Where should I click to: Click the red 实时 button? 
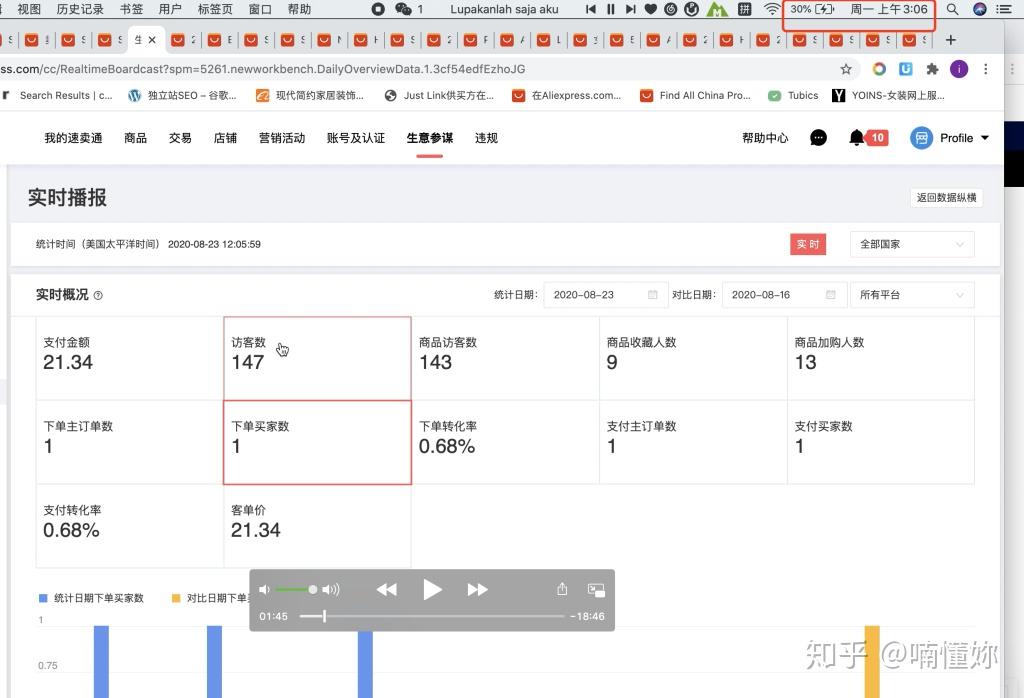(x=808, y=244)
